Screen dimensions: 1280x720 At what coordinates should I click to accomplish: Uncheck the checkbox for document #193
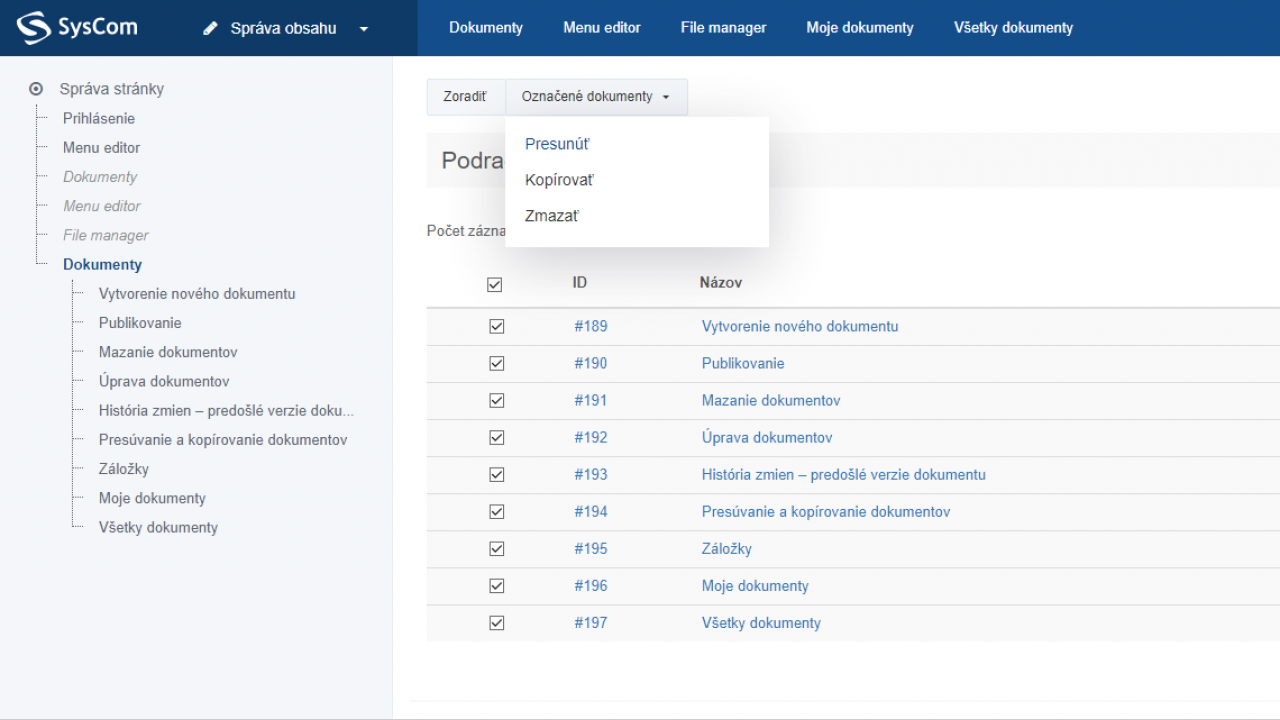point(496,475)
